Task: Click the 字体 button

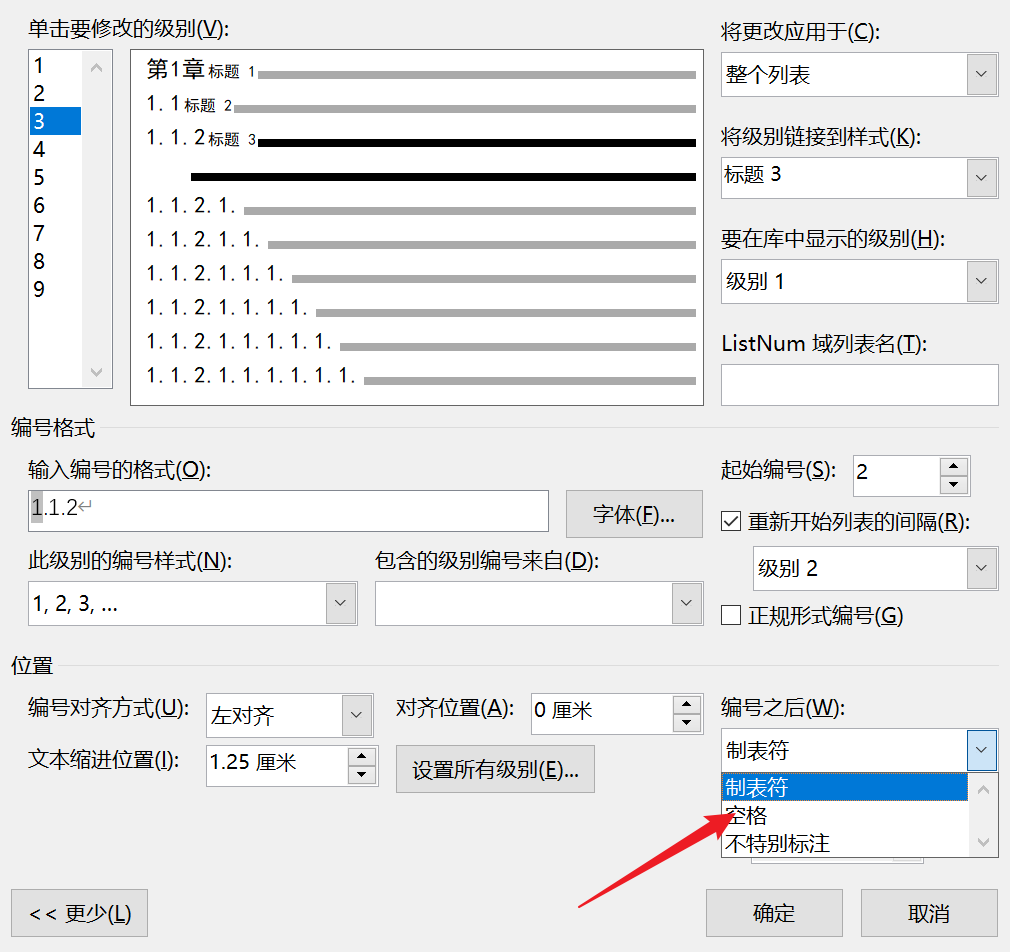Action: pyautogui.click(x=634, y=514)
